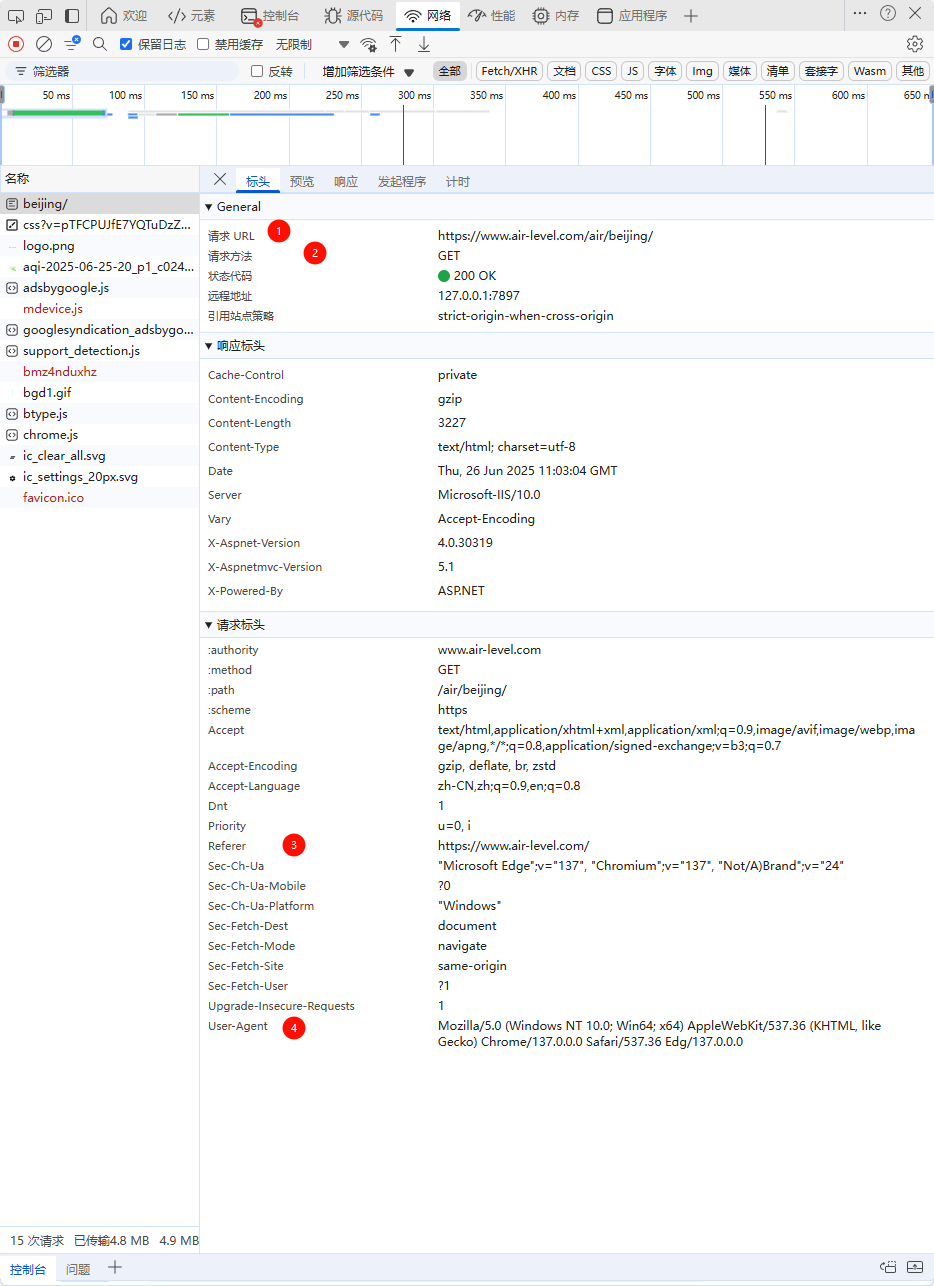This screenshot has width=934, height=1286.
Task: Open the 内存 (Memory) tab
Action: 556,16
